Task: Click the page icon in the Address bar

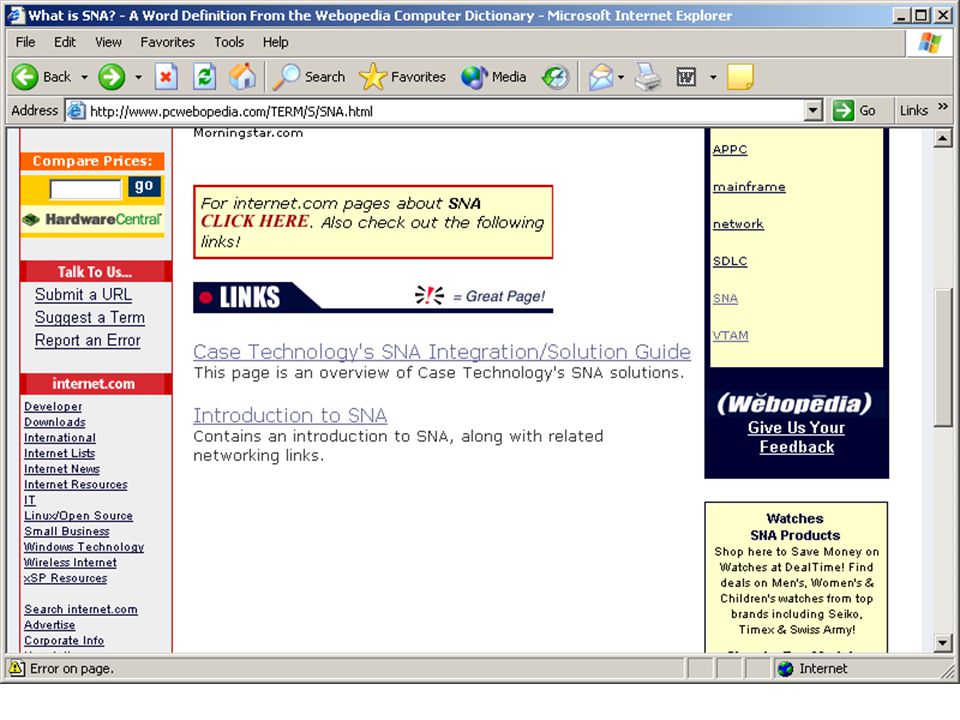Action: (76, 111)
